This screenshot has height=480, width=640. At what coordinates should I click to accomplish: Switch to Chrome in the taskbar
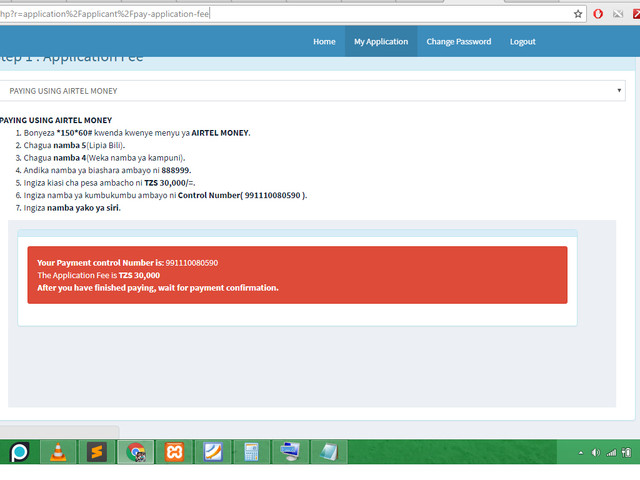click(135, 452)
